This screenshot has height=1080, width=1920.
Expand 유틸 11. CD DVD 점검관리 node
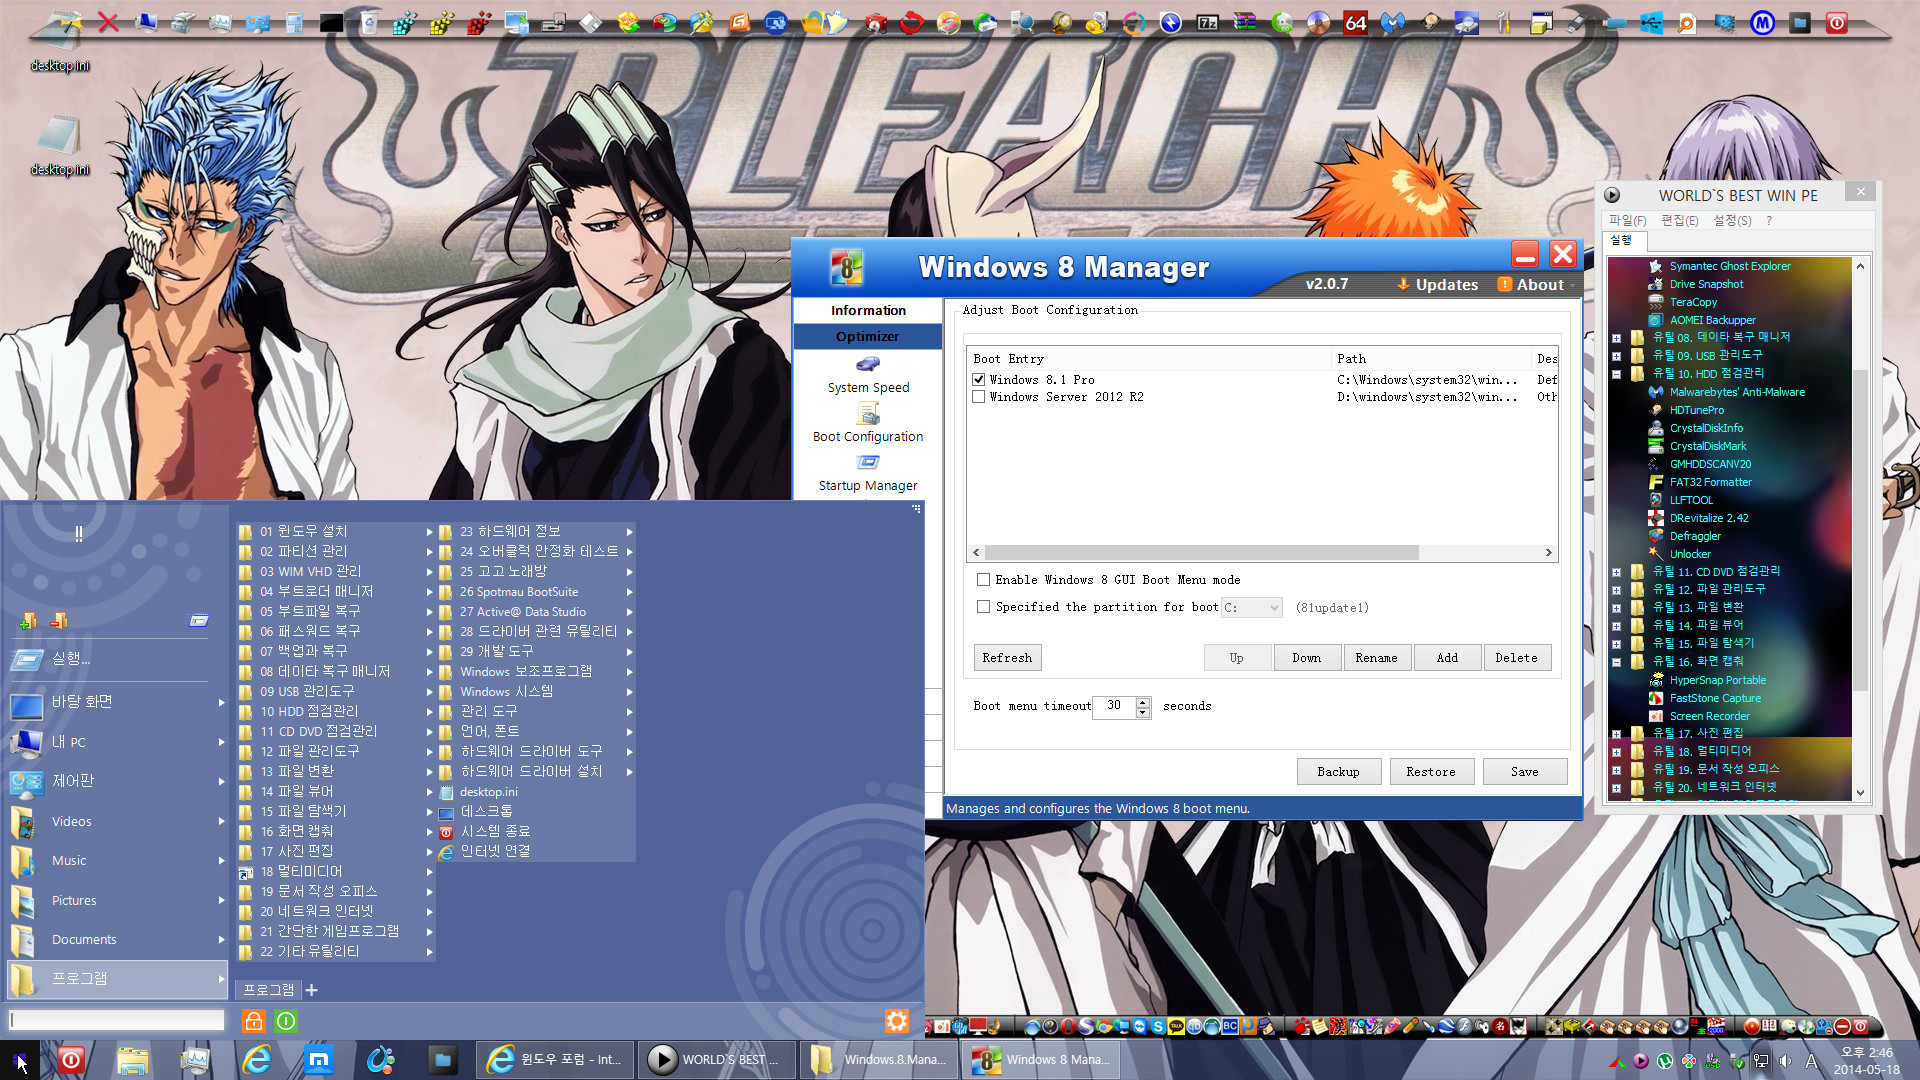click(1616, 572)
